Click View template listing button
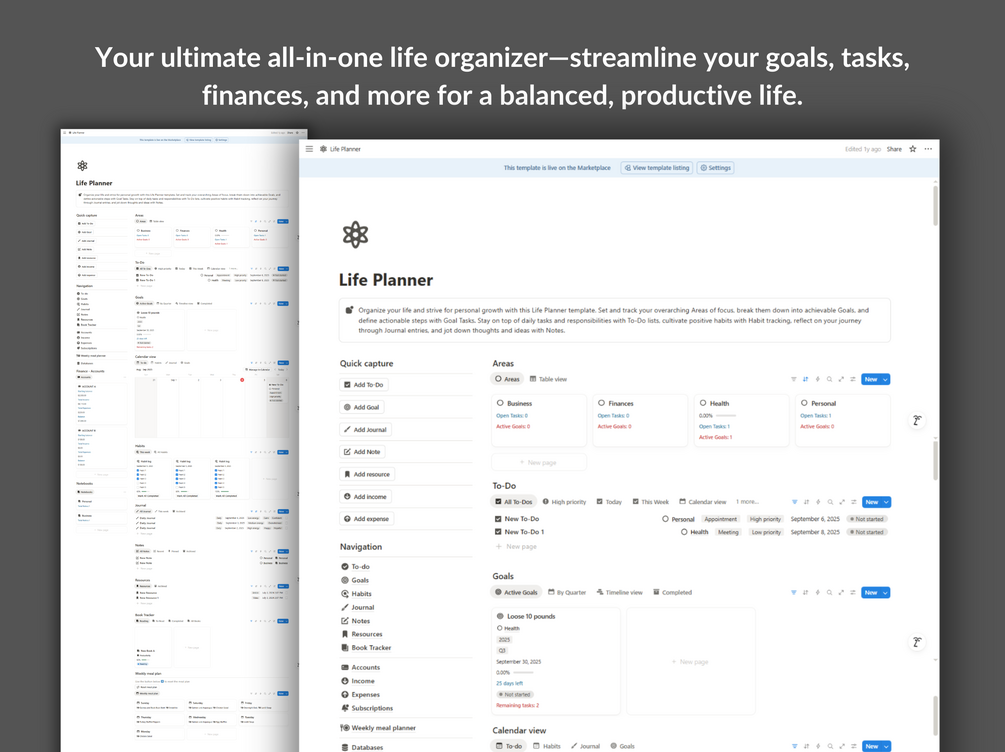 click(x=656, y=168)
